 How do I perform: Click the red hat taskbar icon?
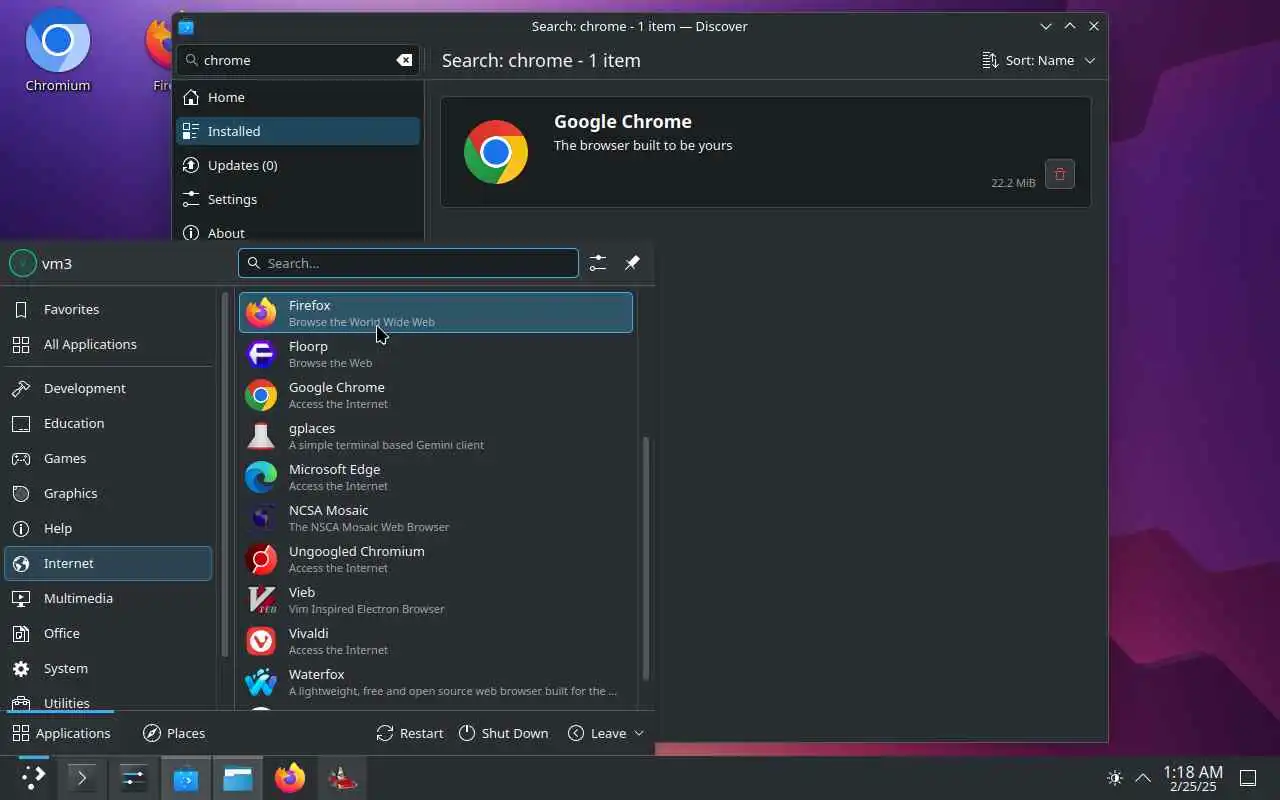(x=342, y=777)
